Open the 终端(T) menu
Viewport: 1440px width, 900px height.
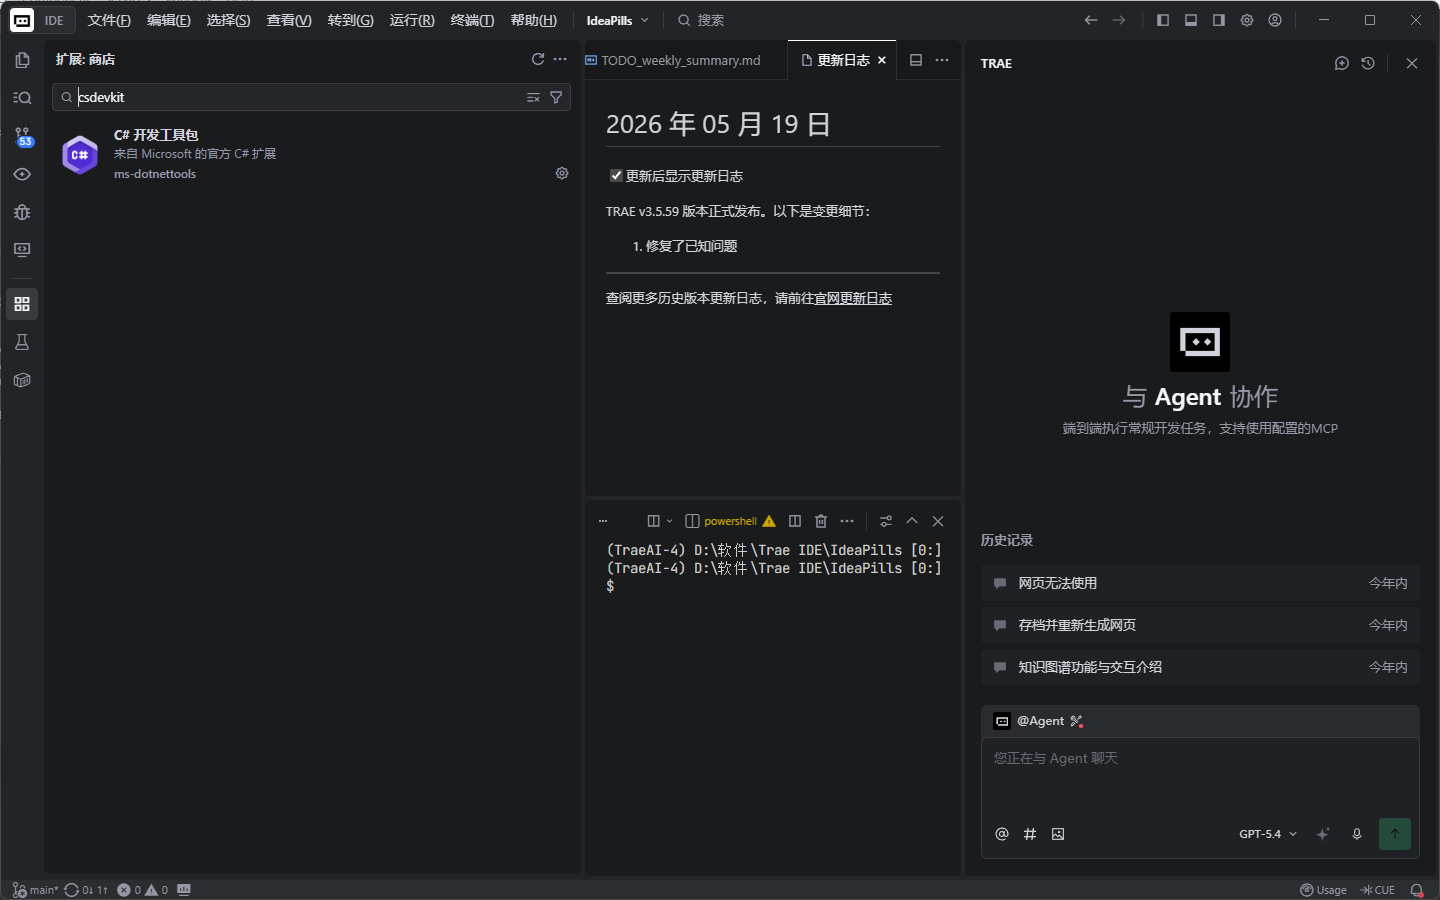click(x=472, y=20)
